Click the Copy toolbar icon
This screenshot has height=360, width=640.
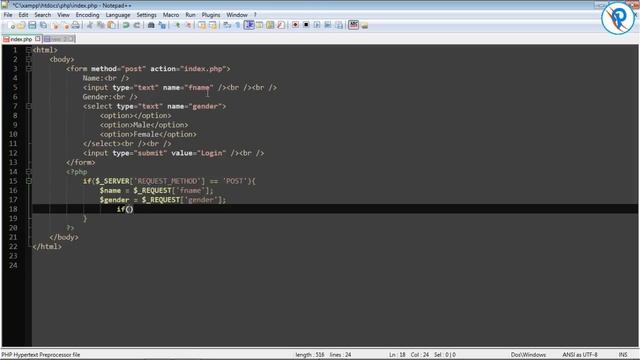click(100, 25)
